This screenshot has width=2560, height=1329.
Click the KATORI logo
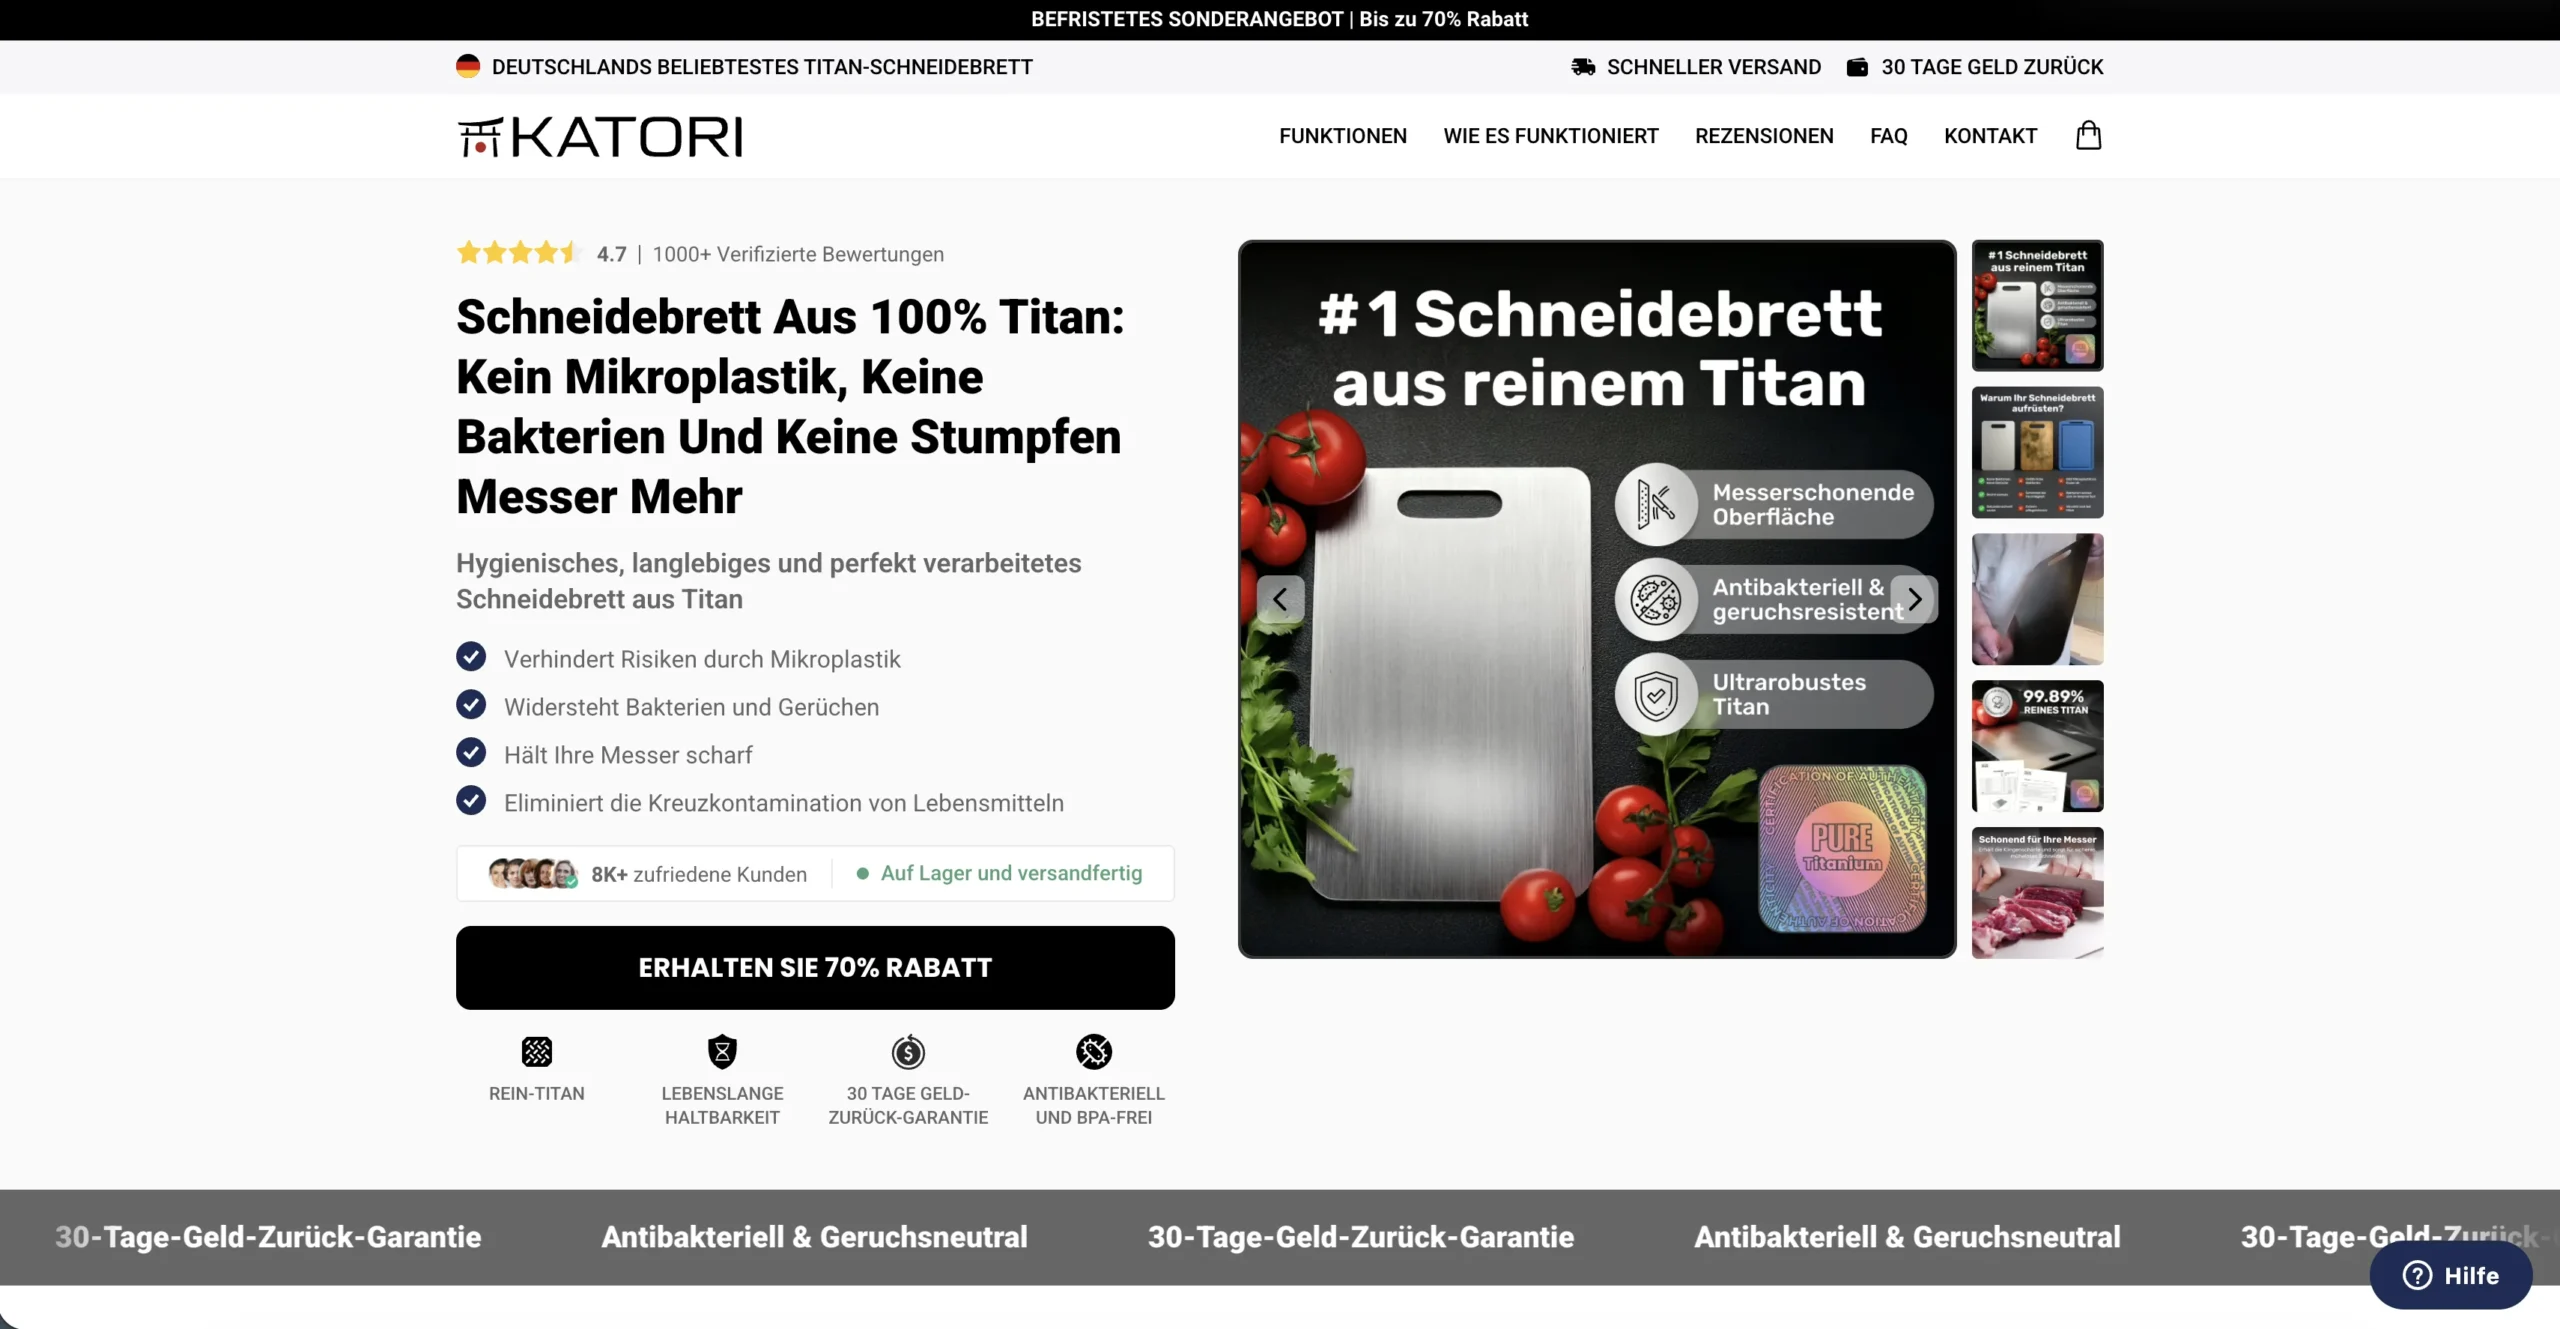[600, 137]
